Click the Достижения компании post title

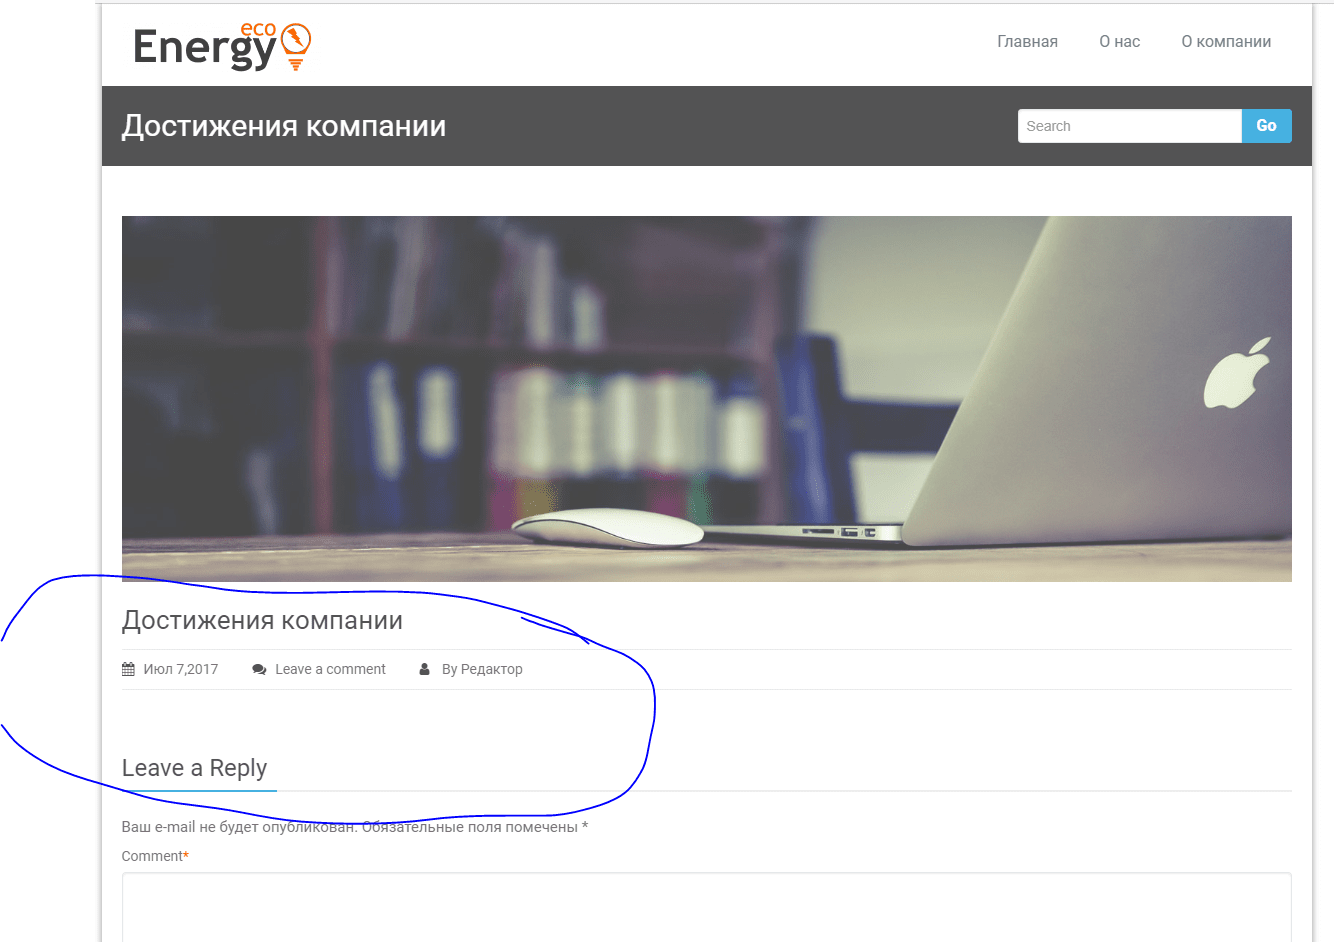click(262, 621)
